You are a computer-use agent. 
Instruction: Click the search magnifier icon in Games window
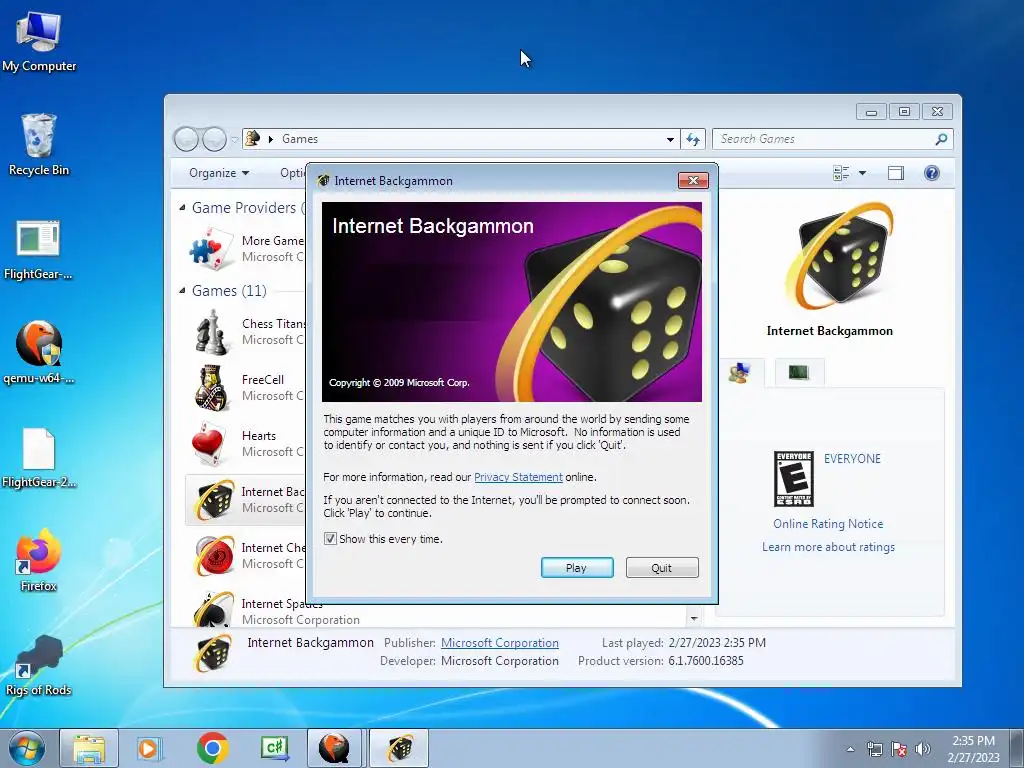941,139
